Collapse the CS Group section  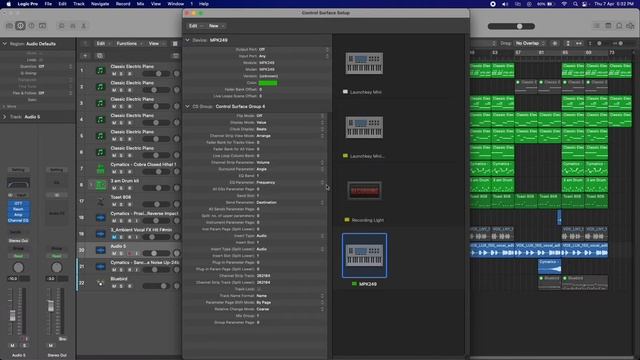(x=187, y=106)
